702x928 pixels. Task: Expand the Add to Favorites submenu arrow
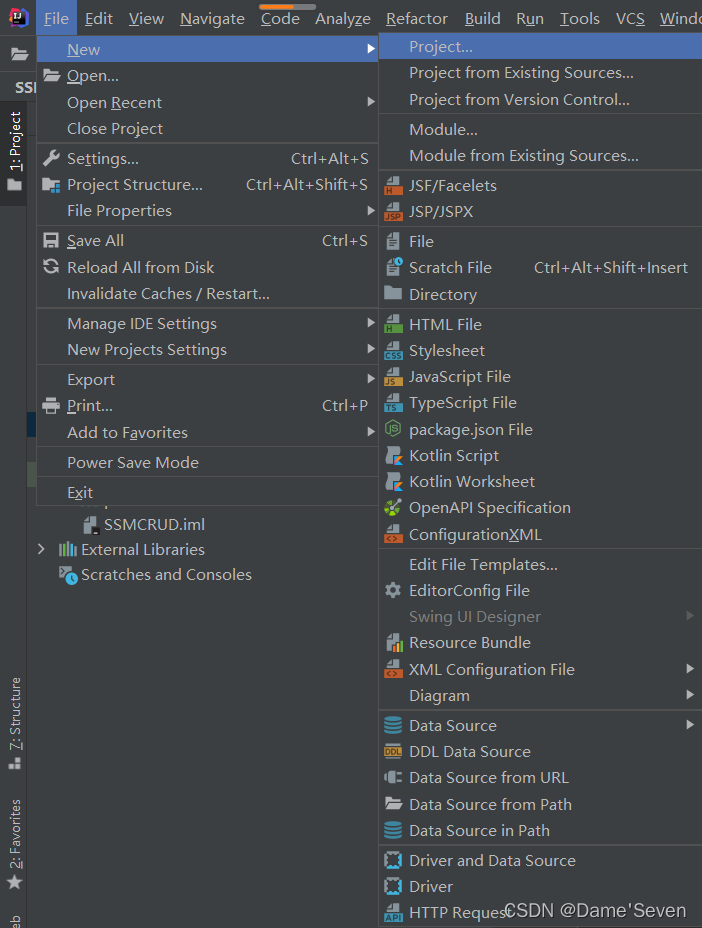click(371, 431)
